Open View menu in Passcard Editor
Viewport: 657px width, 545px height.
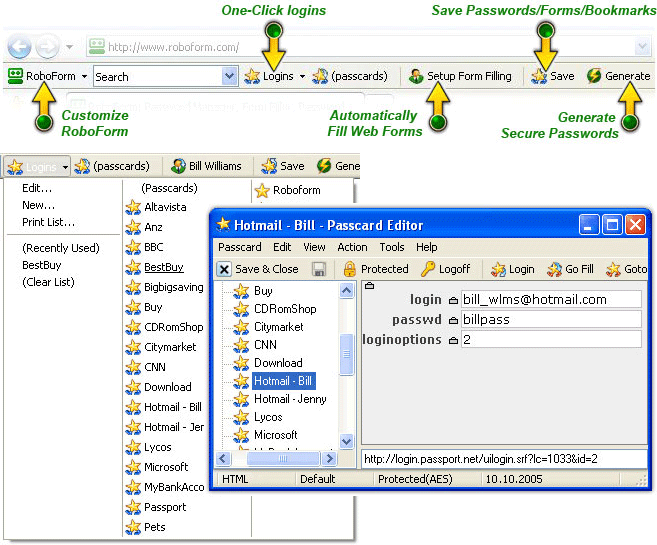[x=314, y=247]
